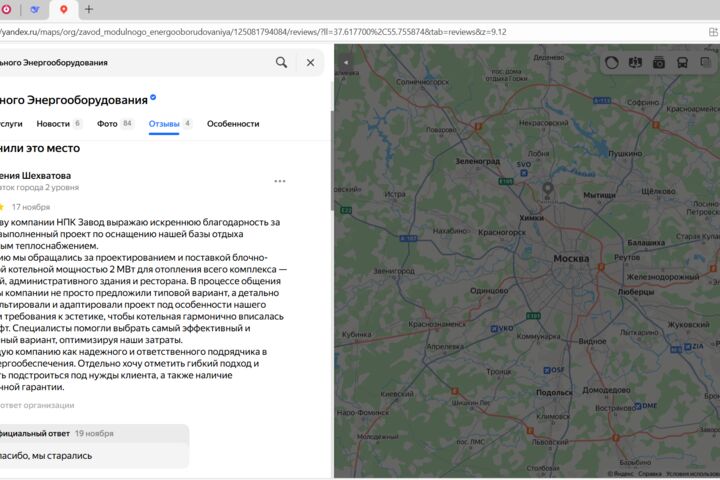
Task: Open reviewer Шехватова profile link
Action: point(35,175)
